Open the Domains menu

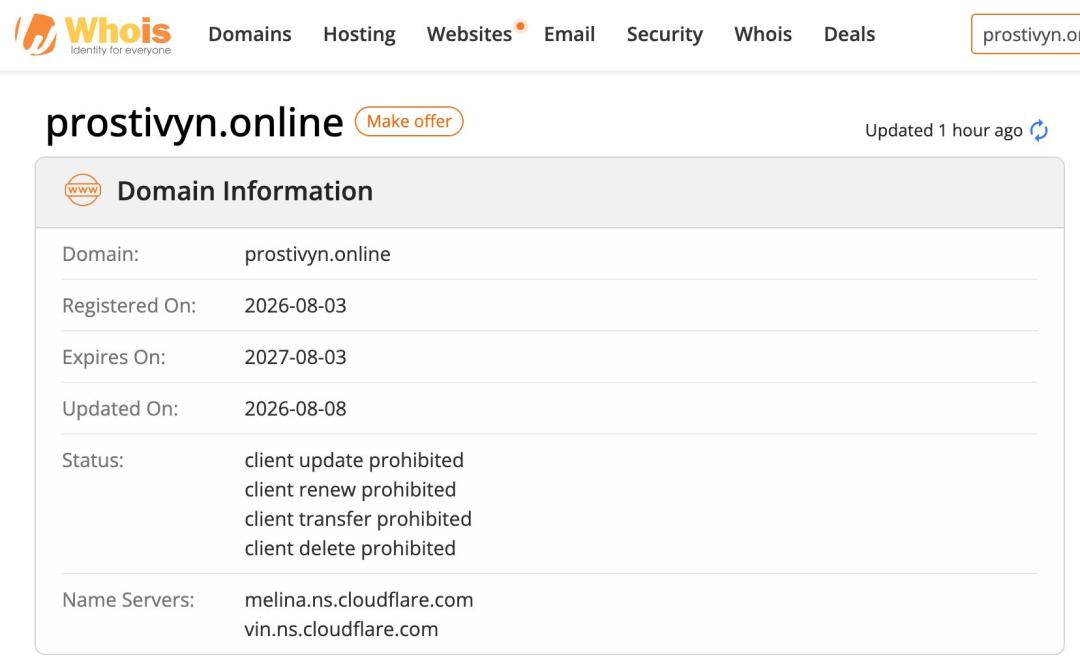[250, 34]
